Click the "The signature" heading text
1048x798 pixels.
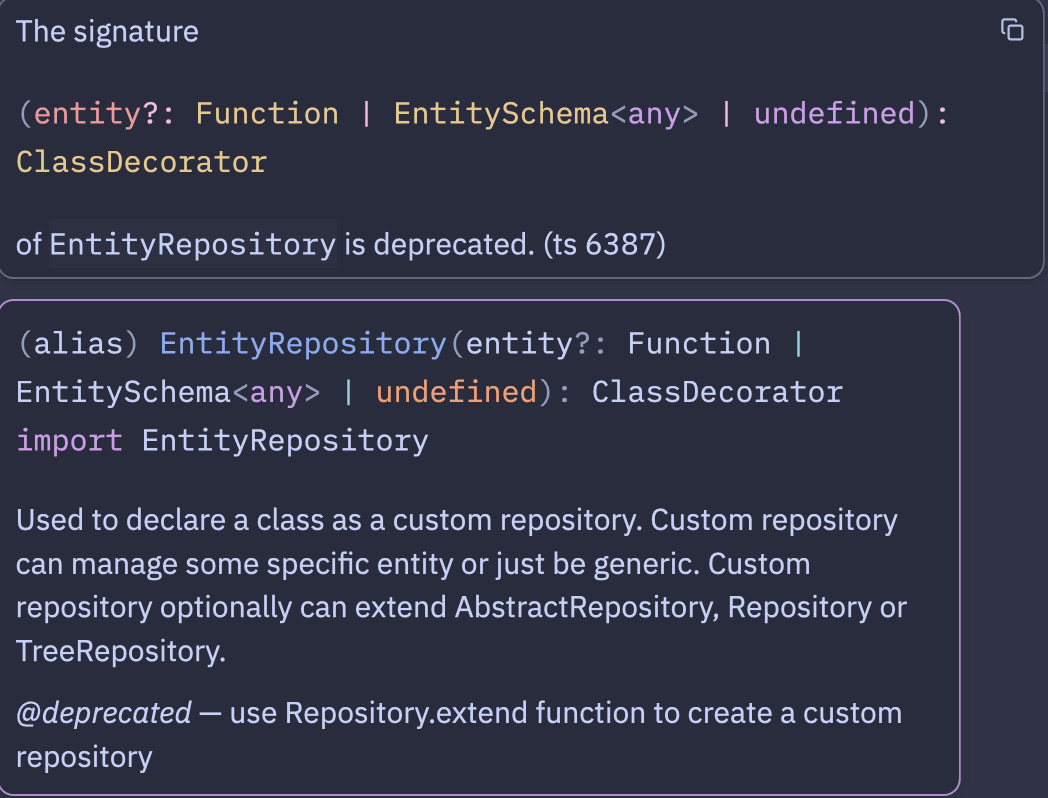tap(107, 32)
